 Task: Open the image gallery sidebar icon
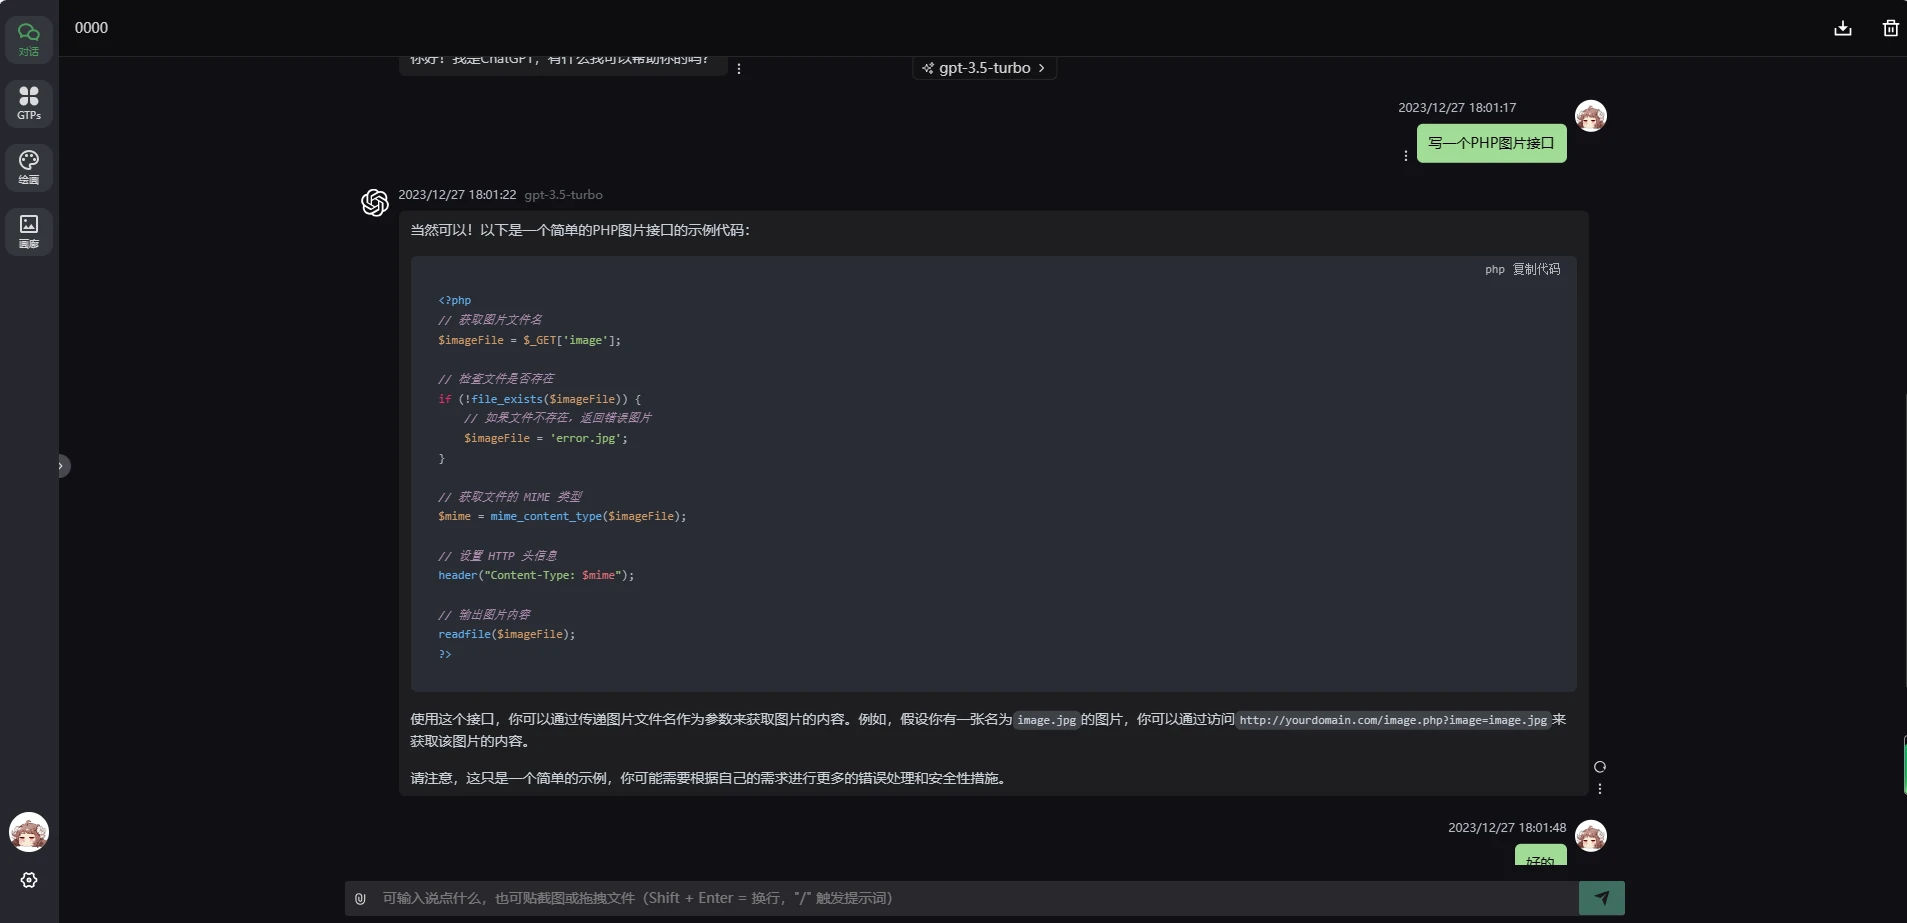click(x=29, y=231)
